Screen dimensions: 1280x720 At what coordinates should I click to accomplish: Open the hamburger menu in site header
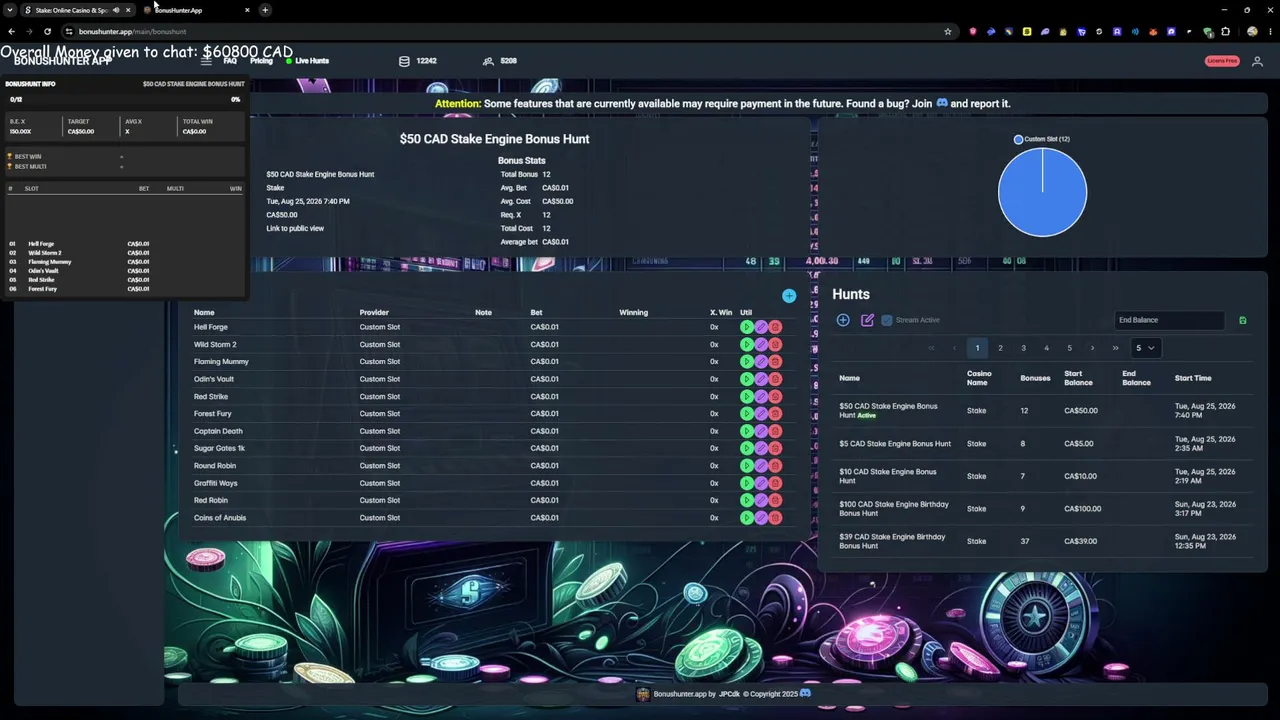click(206, 61)
